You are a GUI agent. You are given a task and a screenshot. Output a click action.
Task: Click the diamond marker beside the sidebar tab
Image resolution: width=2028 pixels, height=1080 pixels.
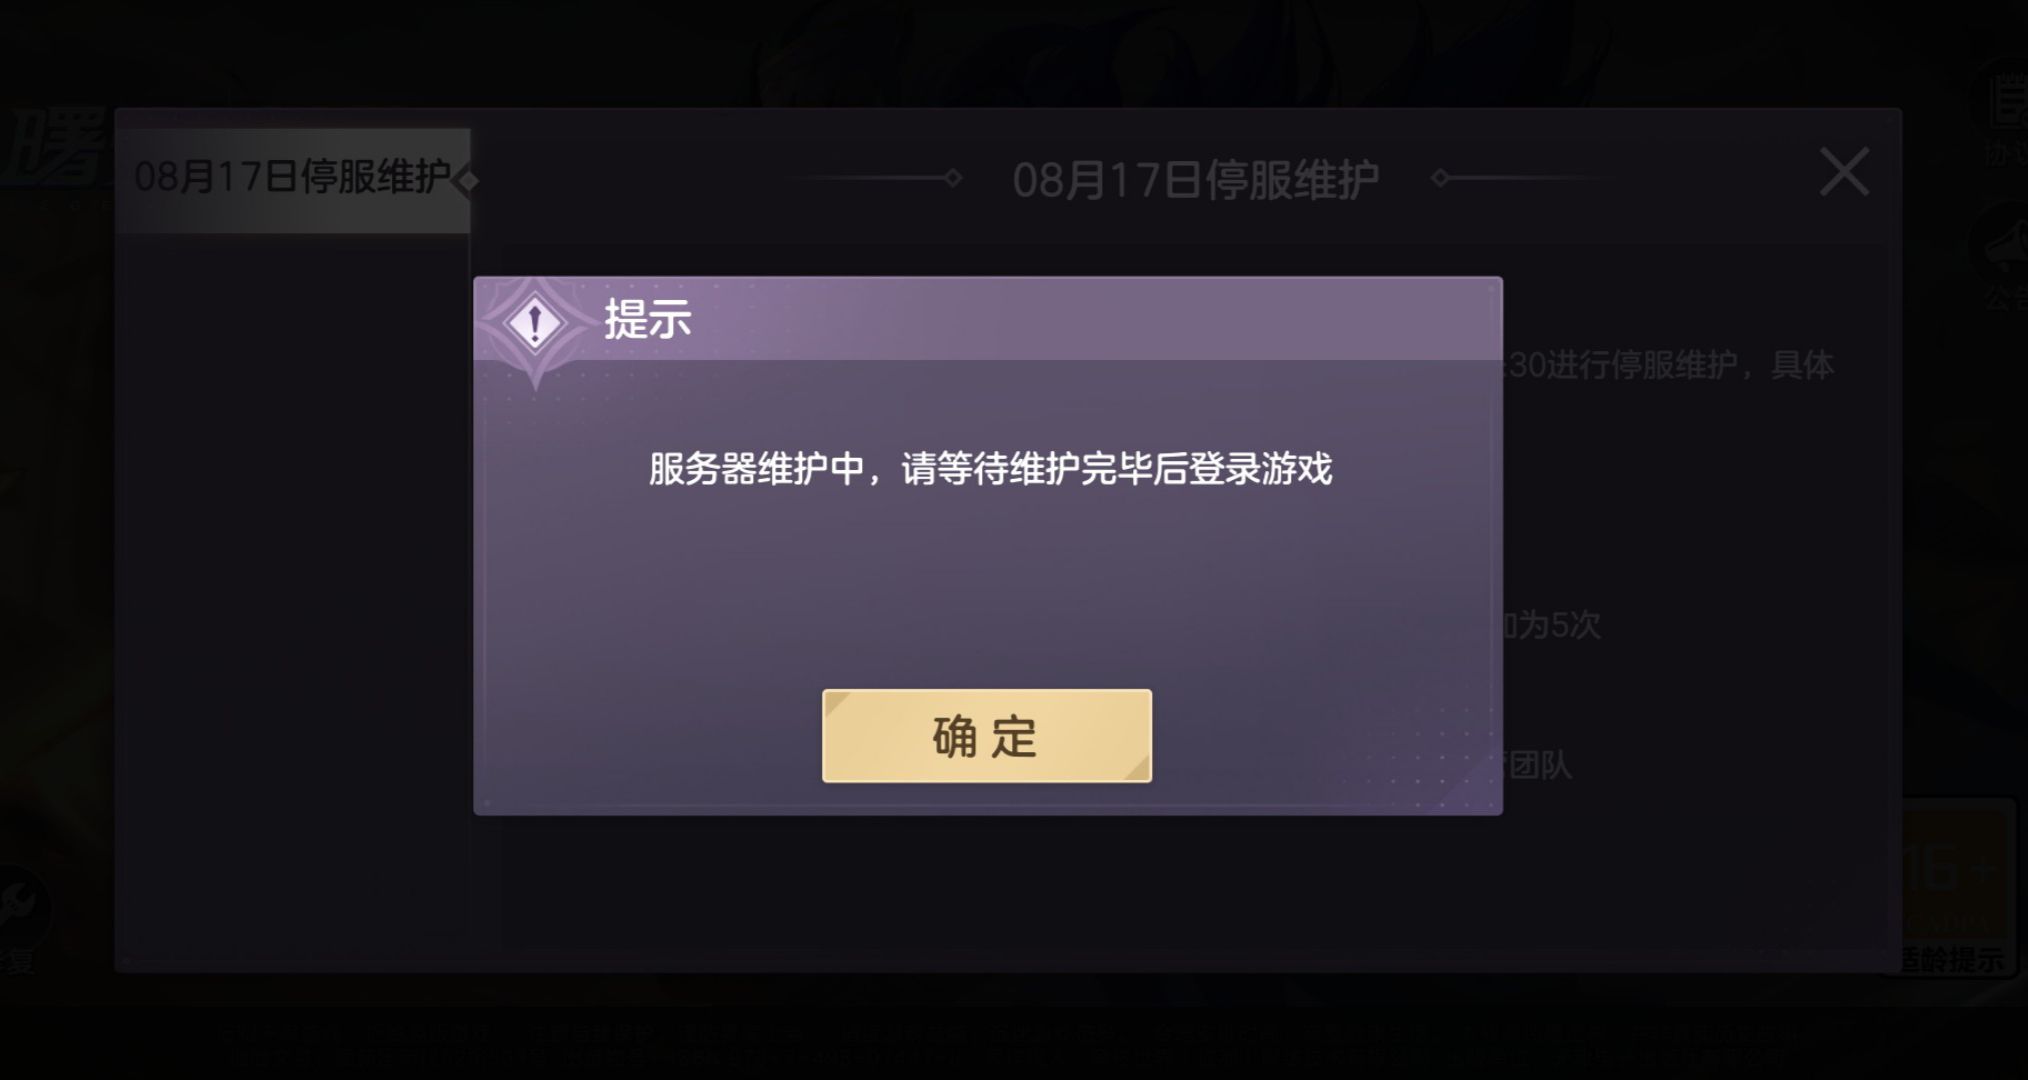coord(465,181)
